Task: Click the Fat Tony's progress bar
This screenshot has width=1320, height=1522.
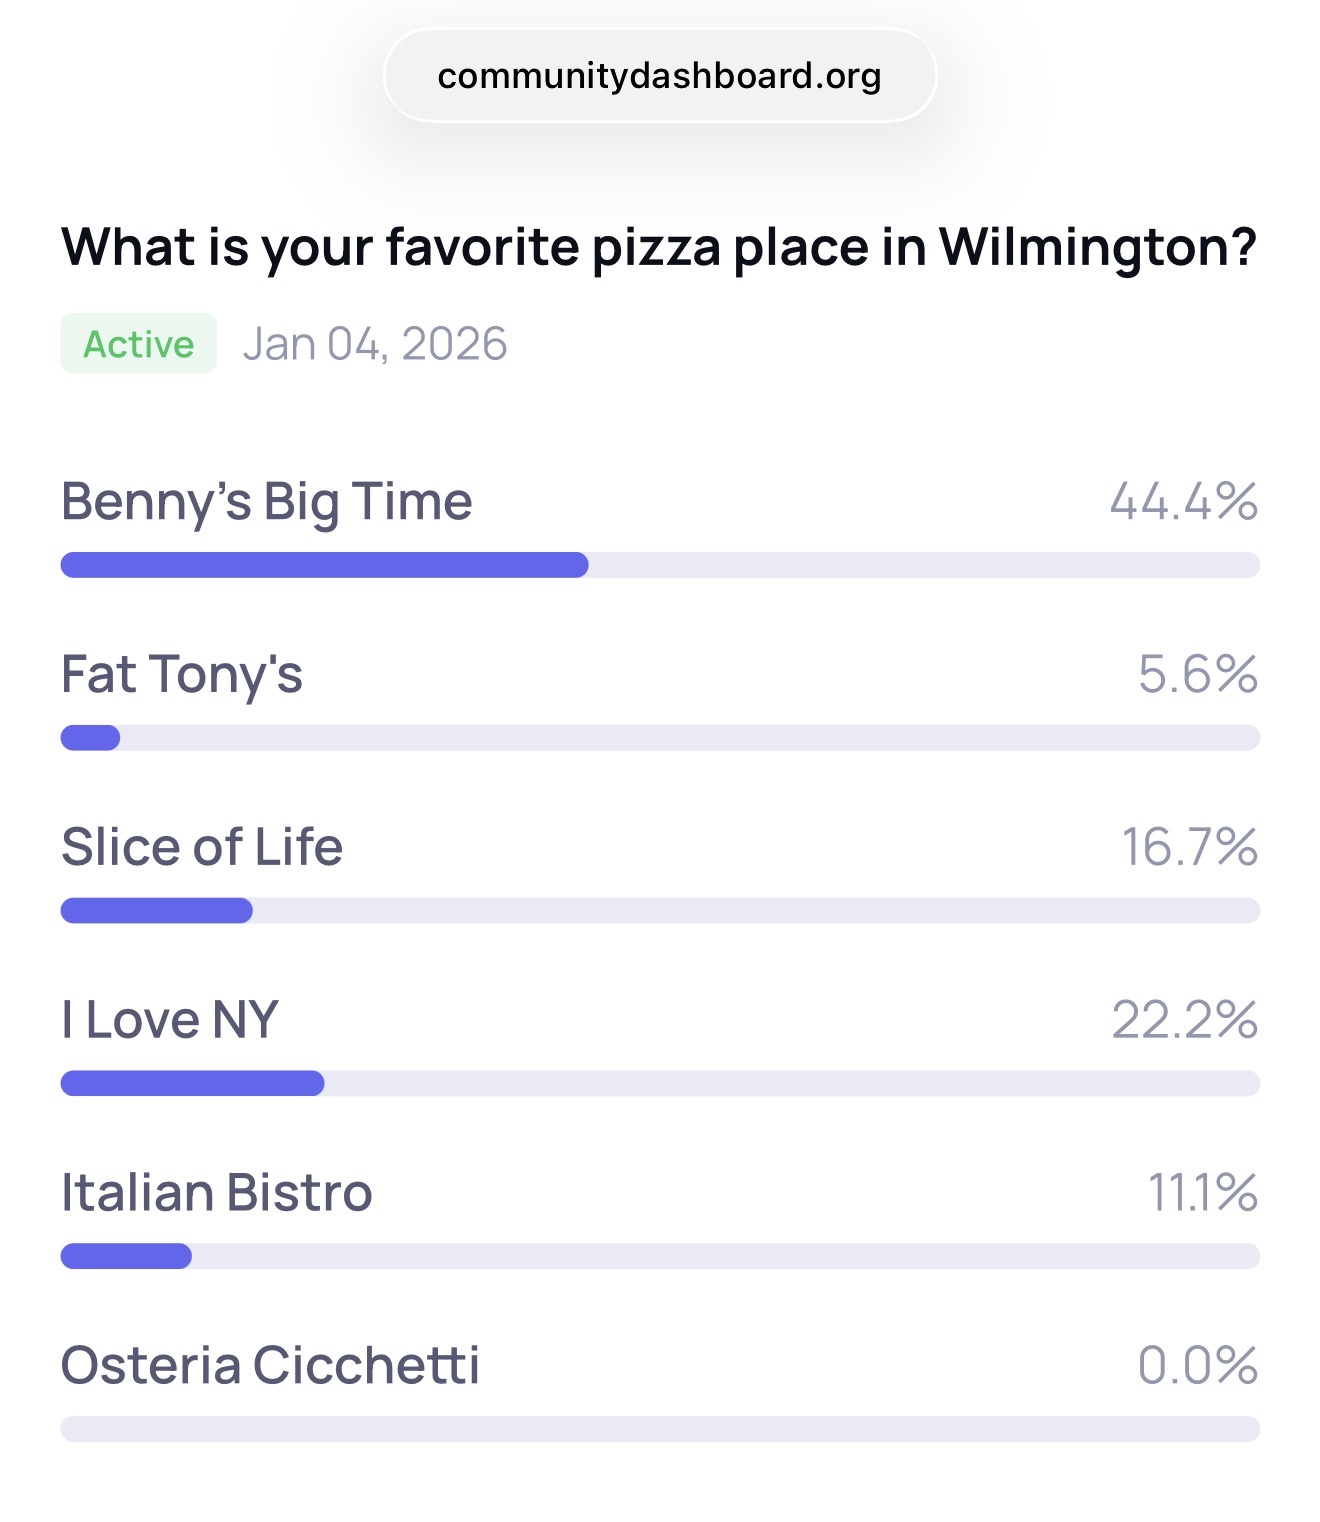Action: (x=660, y=738)
